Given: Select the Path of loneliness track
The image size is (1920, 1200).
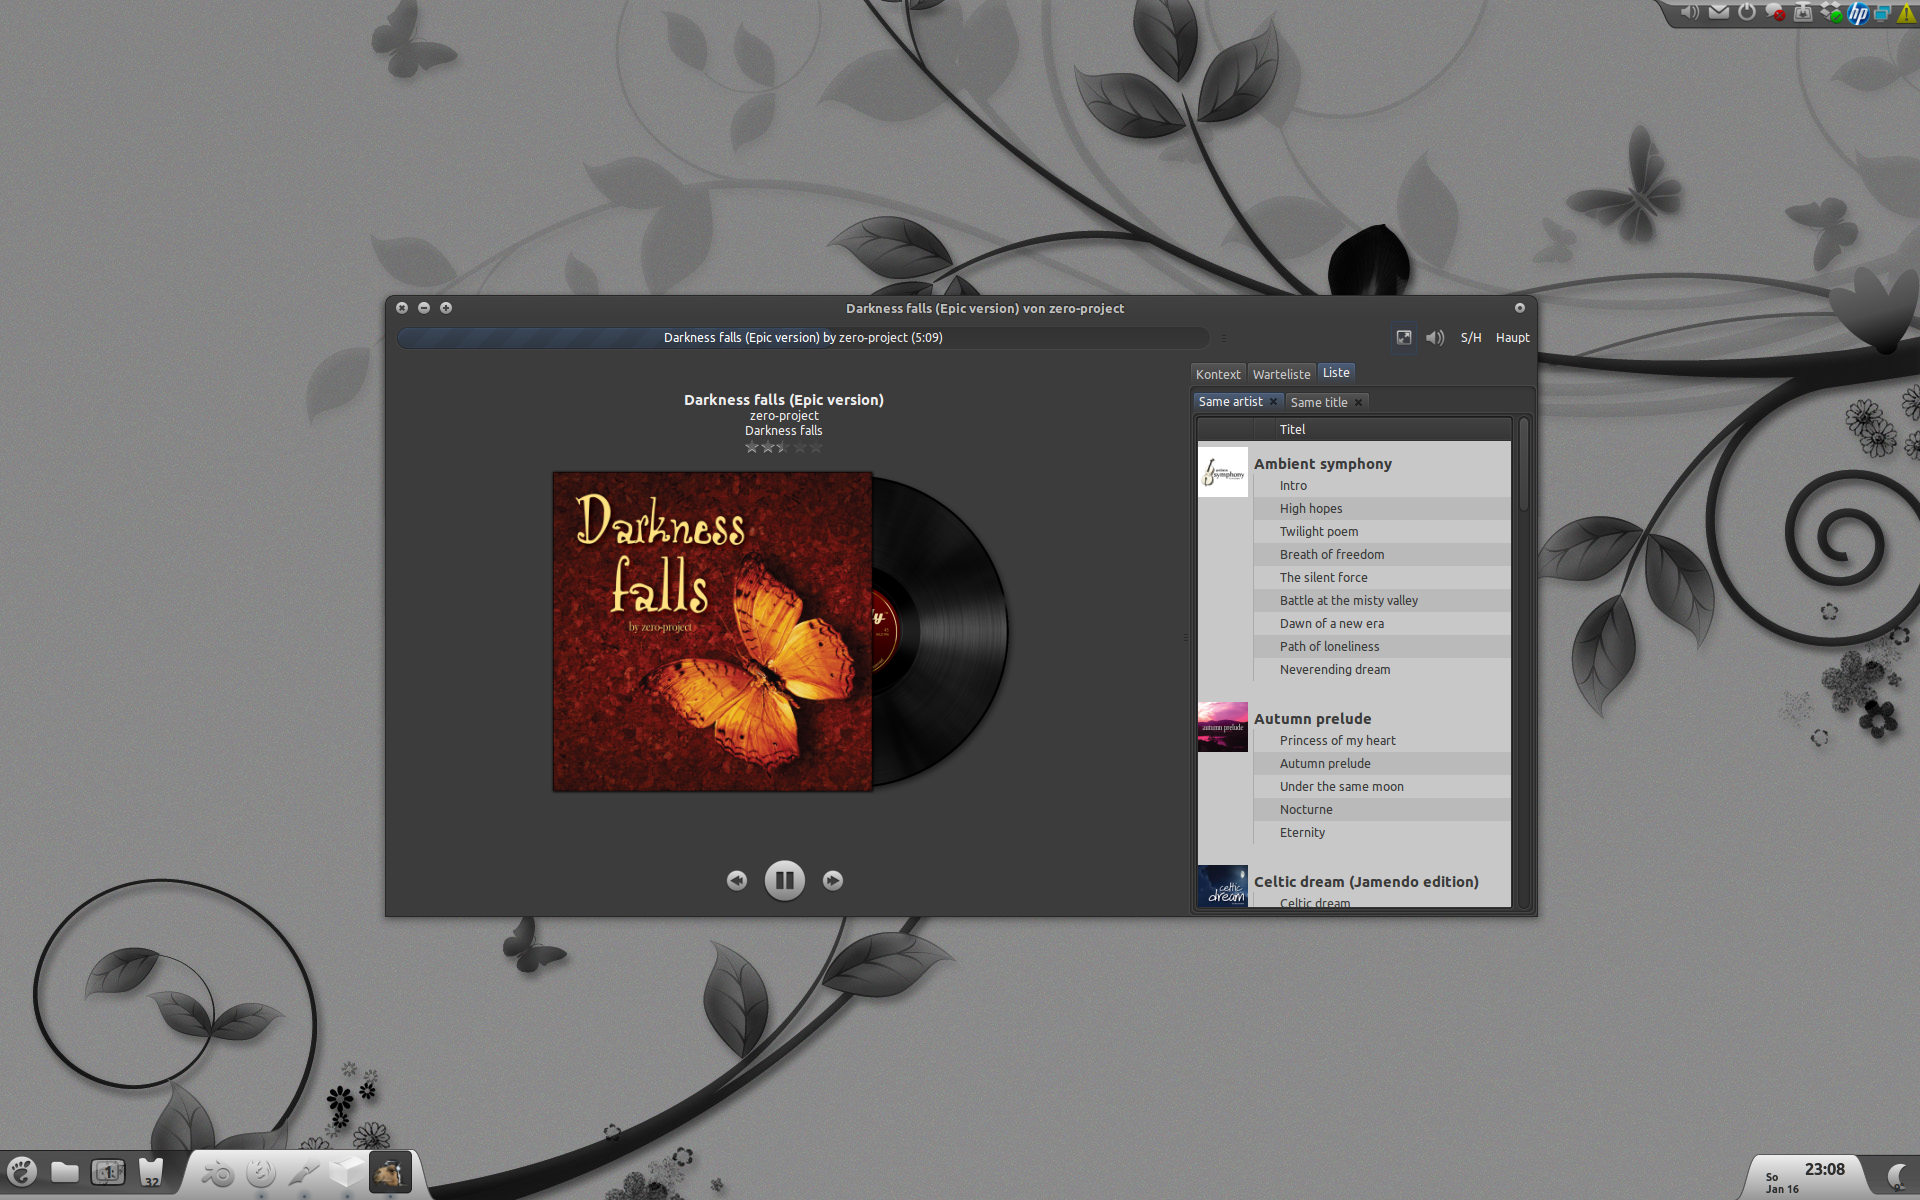Looking at the screenshot, I should click(1382, 647).
